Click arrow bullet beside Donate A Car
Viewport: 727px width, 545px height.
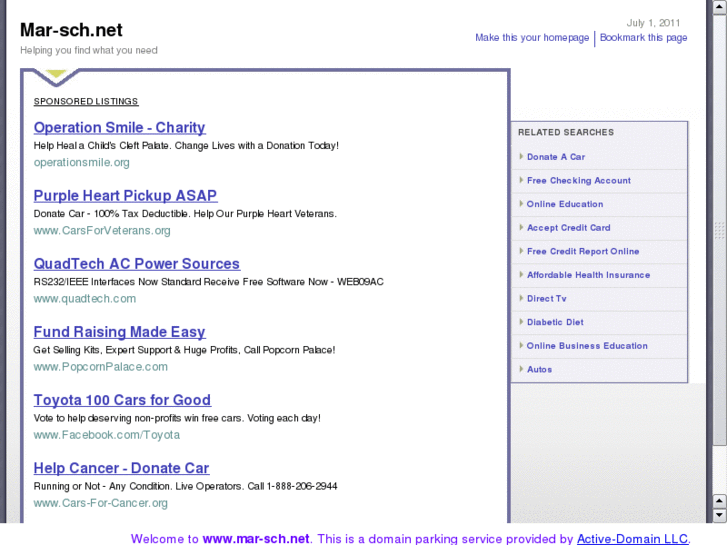click(521, 156)
